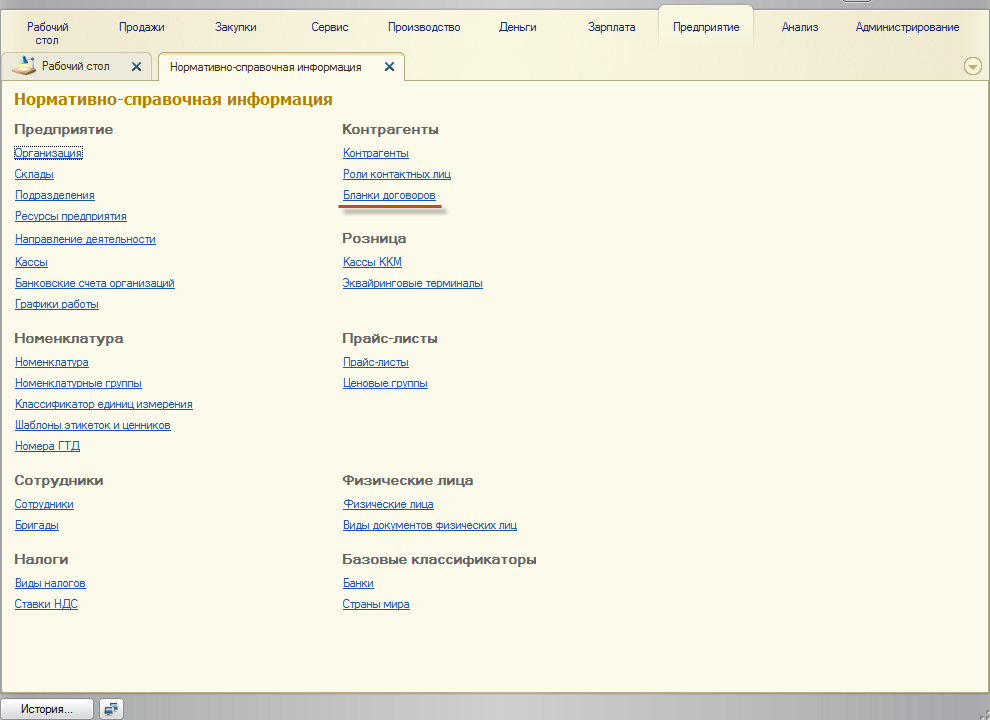Switch to the Рабочий стол tab
This screenshot has width=990, height=720.
[76, 66]
